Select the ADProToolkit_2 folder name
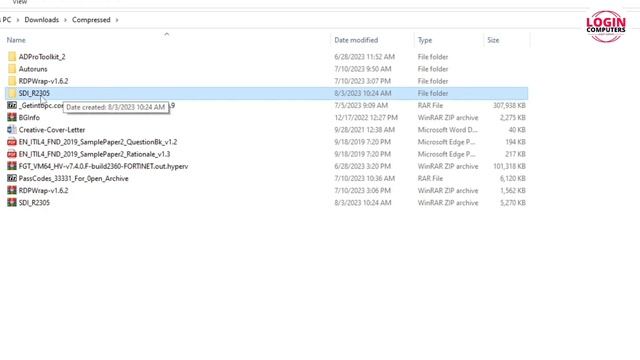 pos(42,57)
